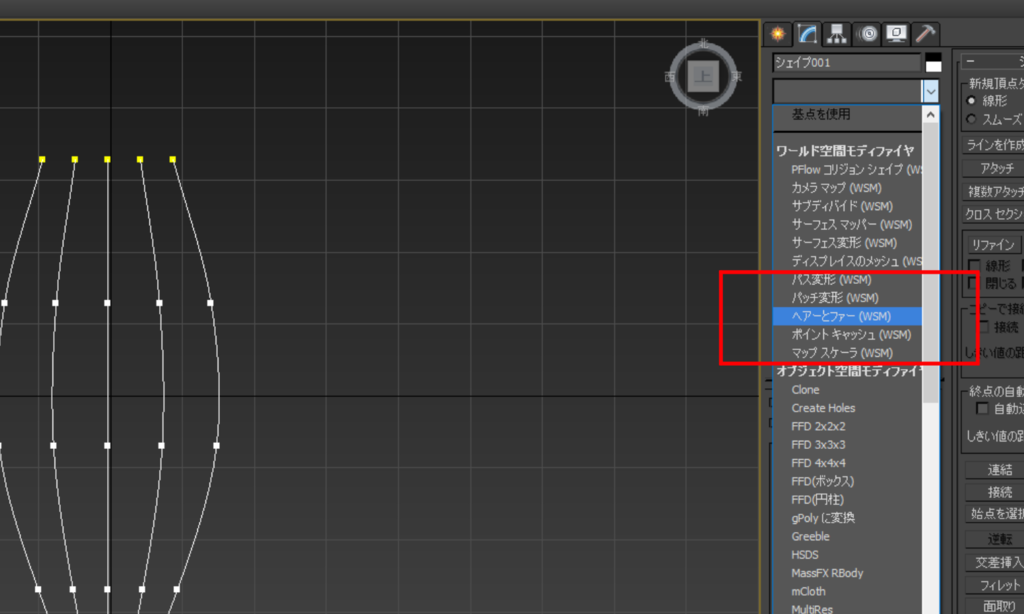The image size is (1024, 614).
Task: Click the 北 compass label on ViewCube
Action: coord(703,43)
